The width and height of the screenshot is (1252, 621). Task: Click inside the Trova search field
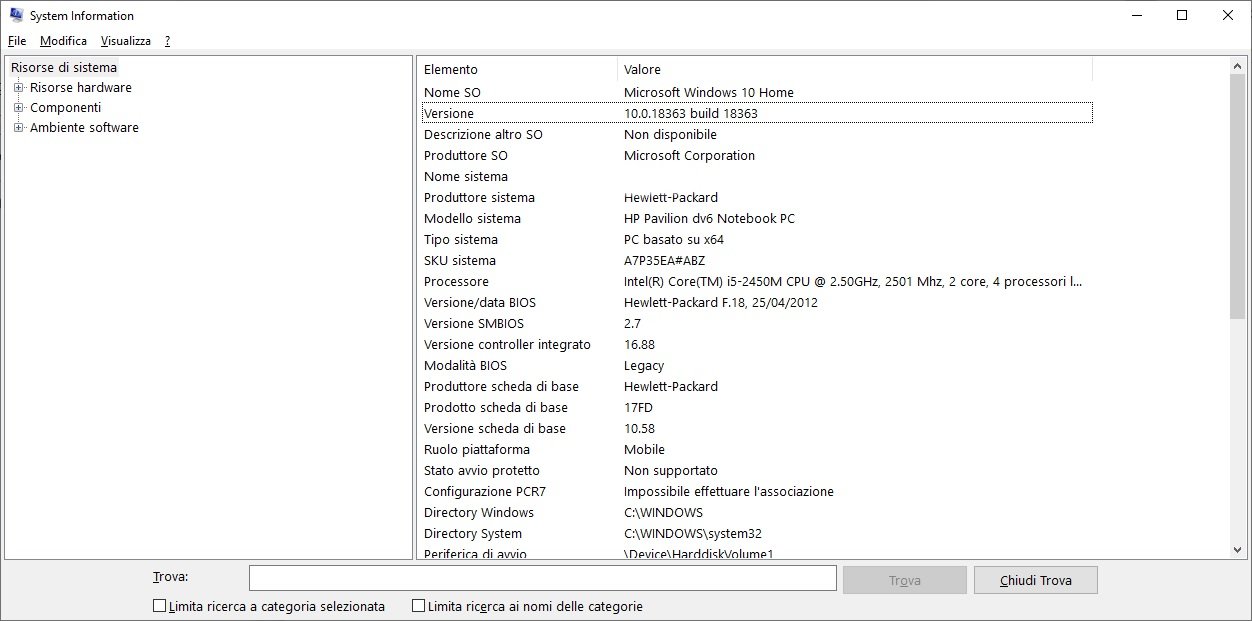click(542, 579)
